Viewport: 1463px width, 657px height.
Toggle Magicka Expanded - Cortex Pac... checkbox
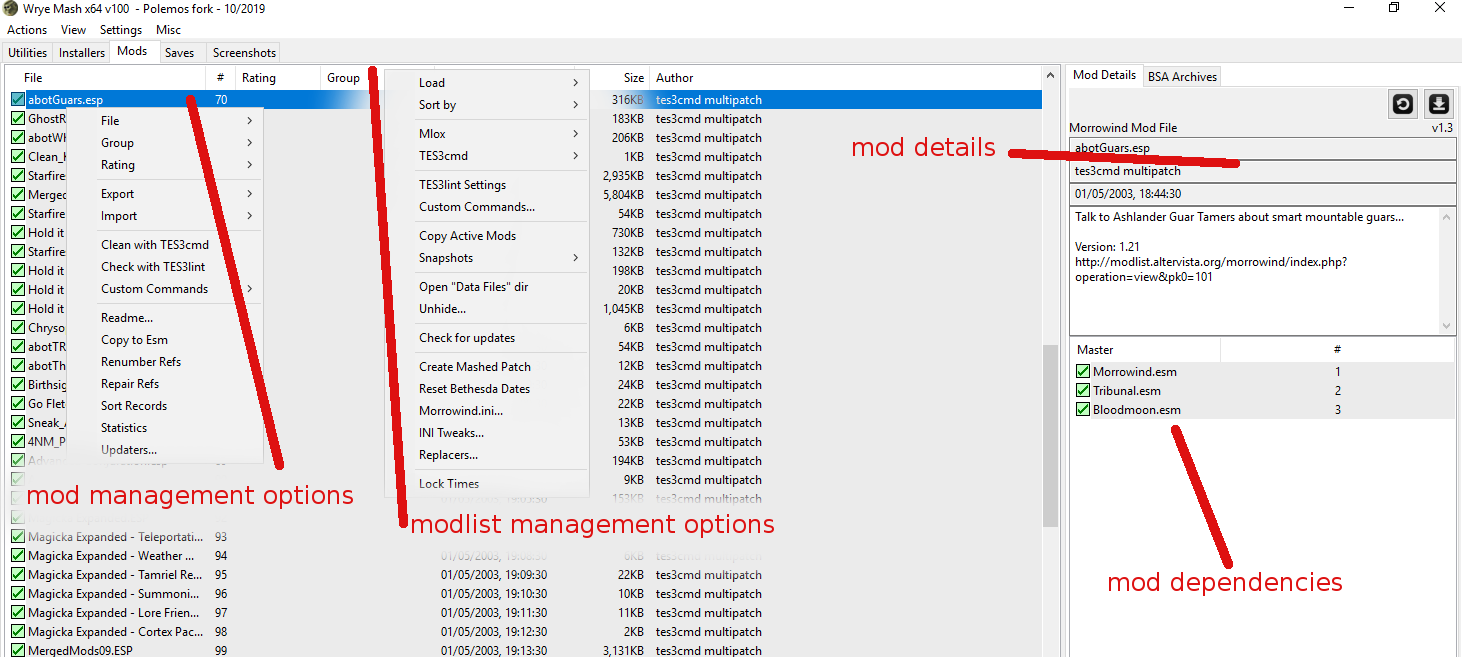(18, 632)
